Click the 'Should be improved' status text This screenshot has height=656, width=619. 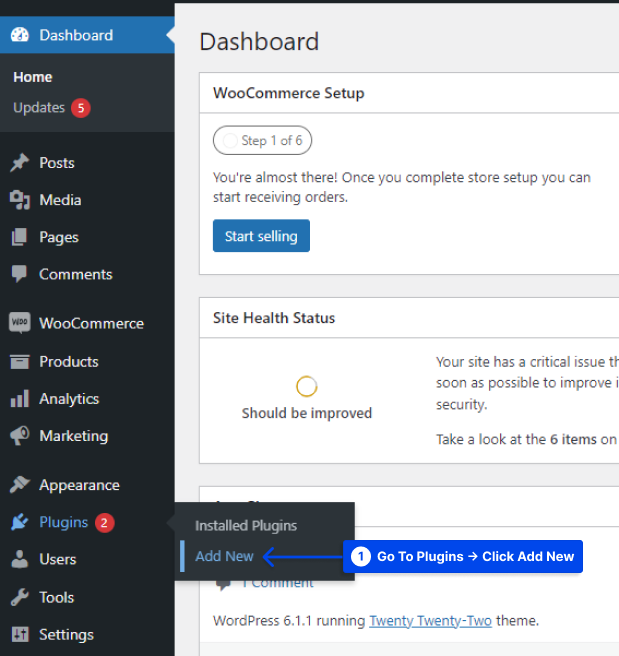307,413
